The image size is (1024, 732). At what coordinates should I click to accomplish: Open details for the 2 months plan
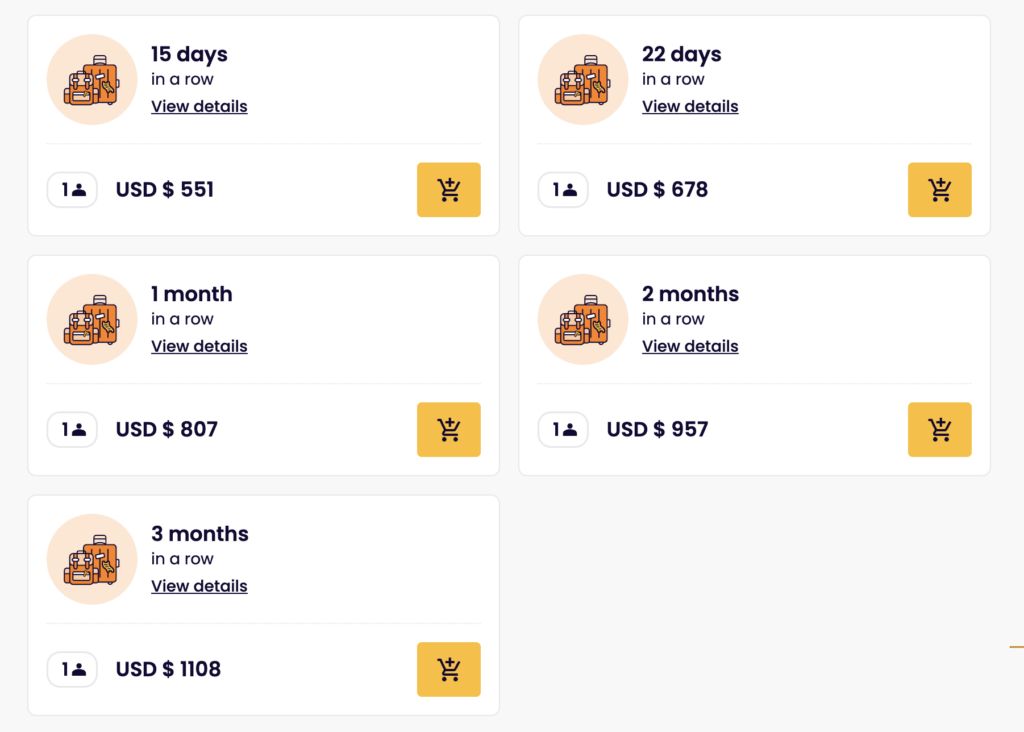[x=690, y=346]
